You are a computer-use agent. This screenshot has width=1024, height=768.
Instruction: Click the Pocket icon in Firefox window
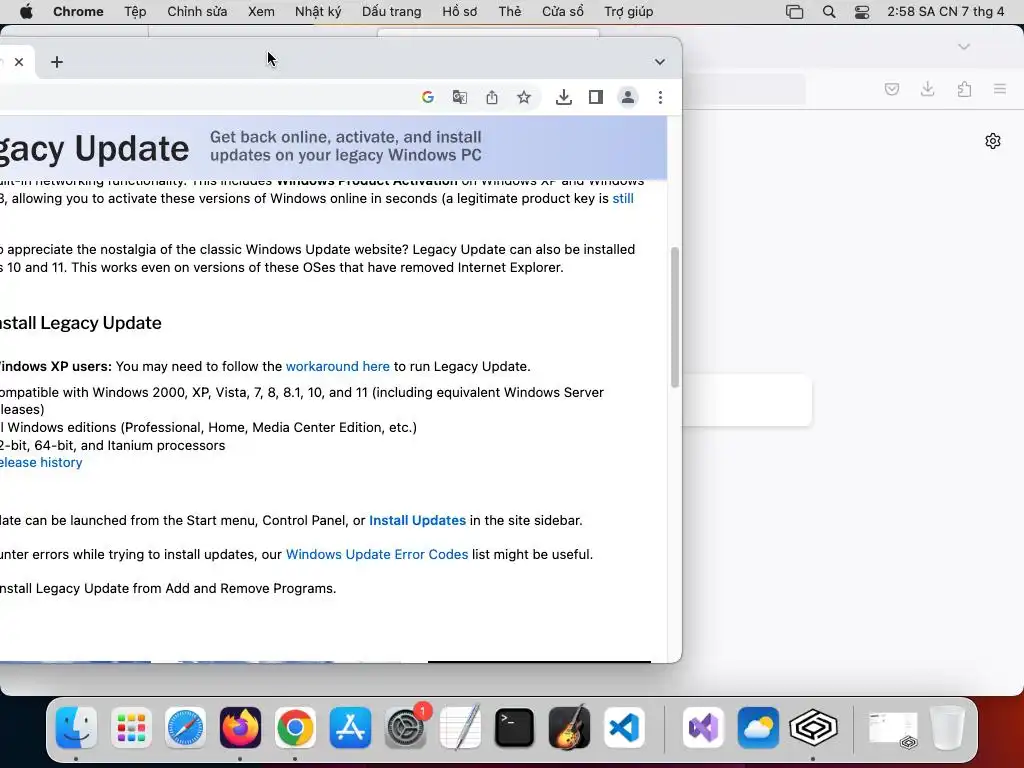[x=891, y=89]
